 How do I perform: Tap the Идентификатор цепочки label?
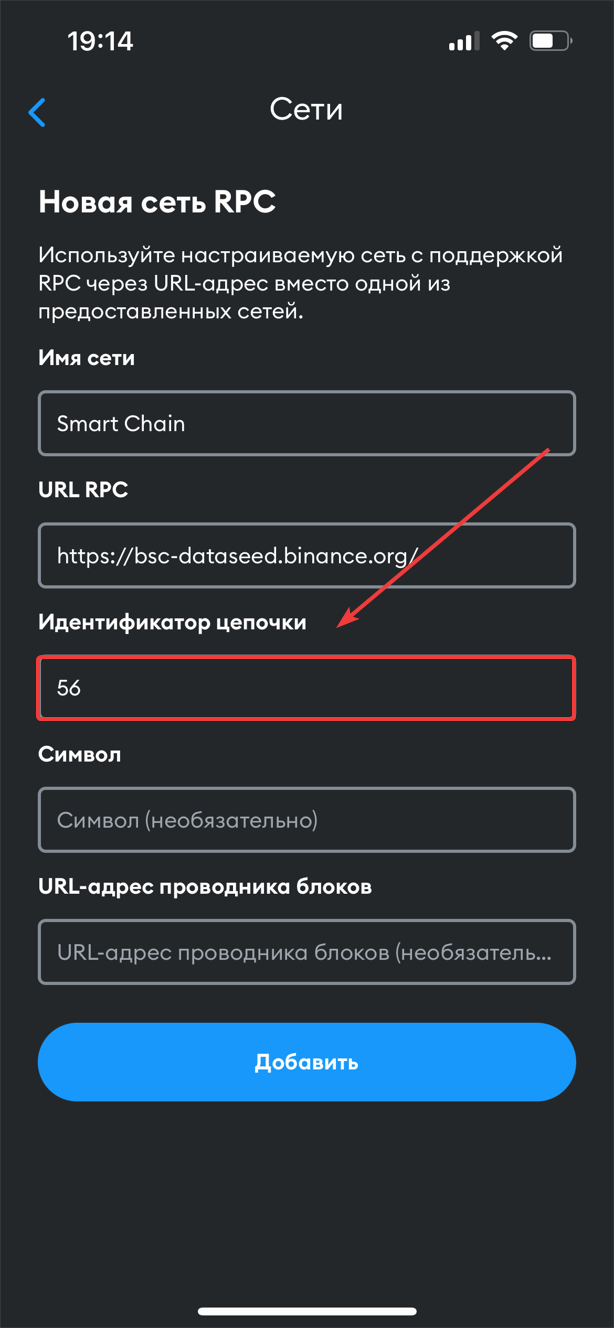coord(172,622)
